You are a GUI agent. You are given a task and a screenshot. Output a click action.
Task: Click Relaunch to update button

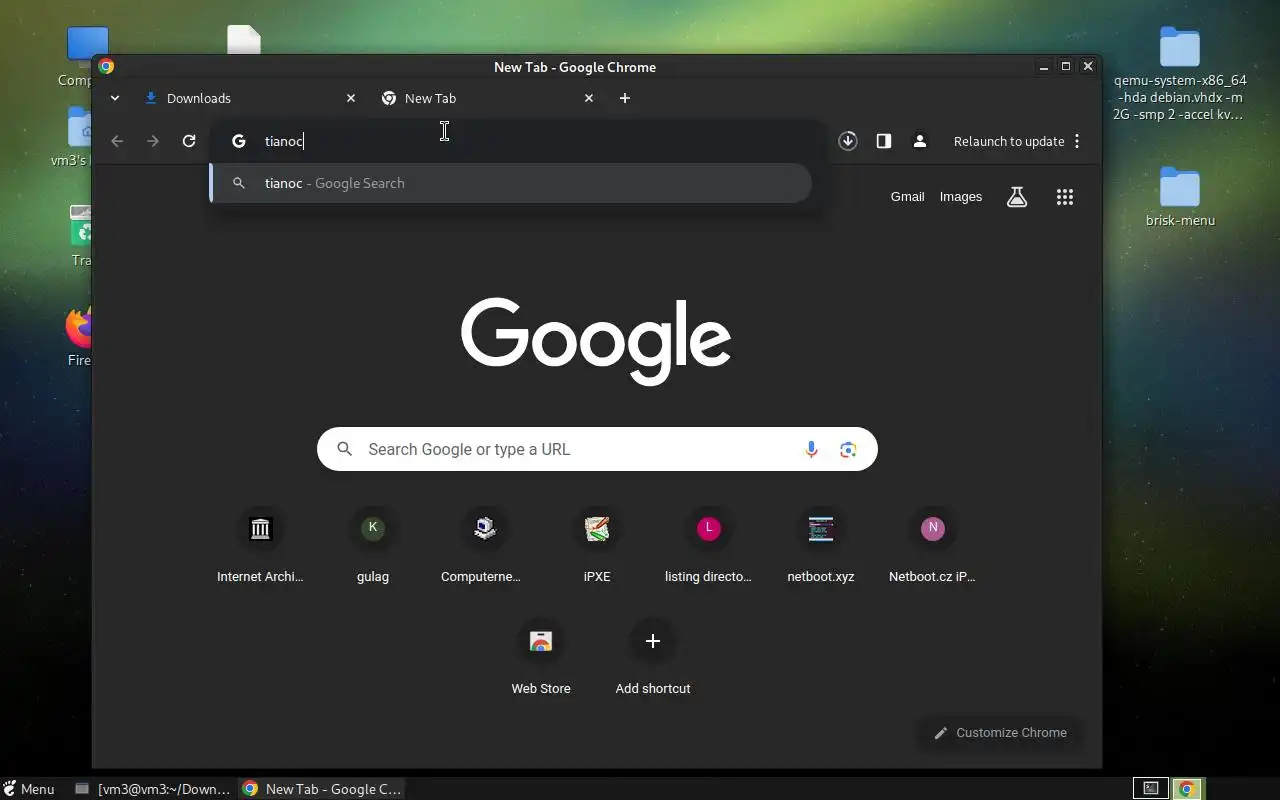[1009, 141]
